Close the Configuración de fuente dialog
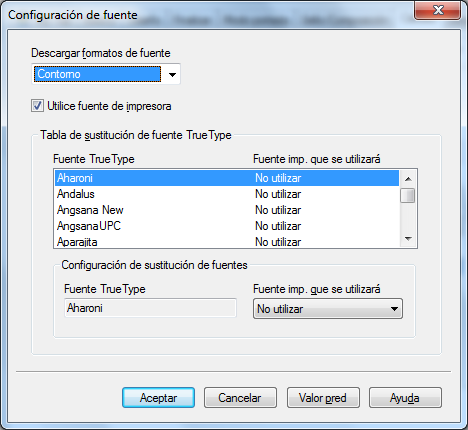The image size is (468, 430). coord(438,10)
